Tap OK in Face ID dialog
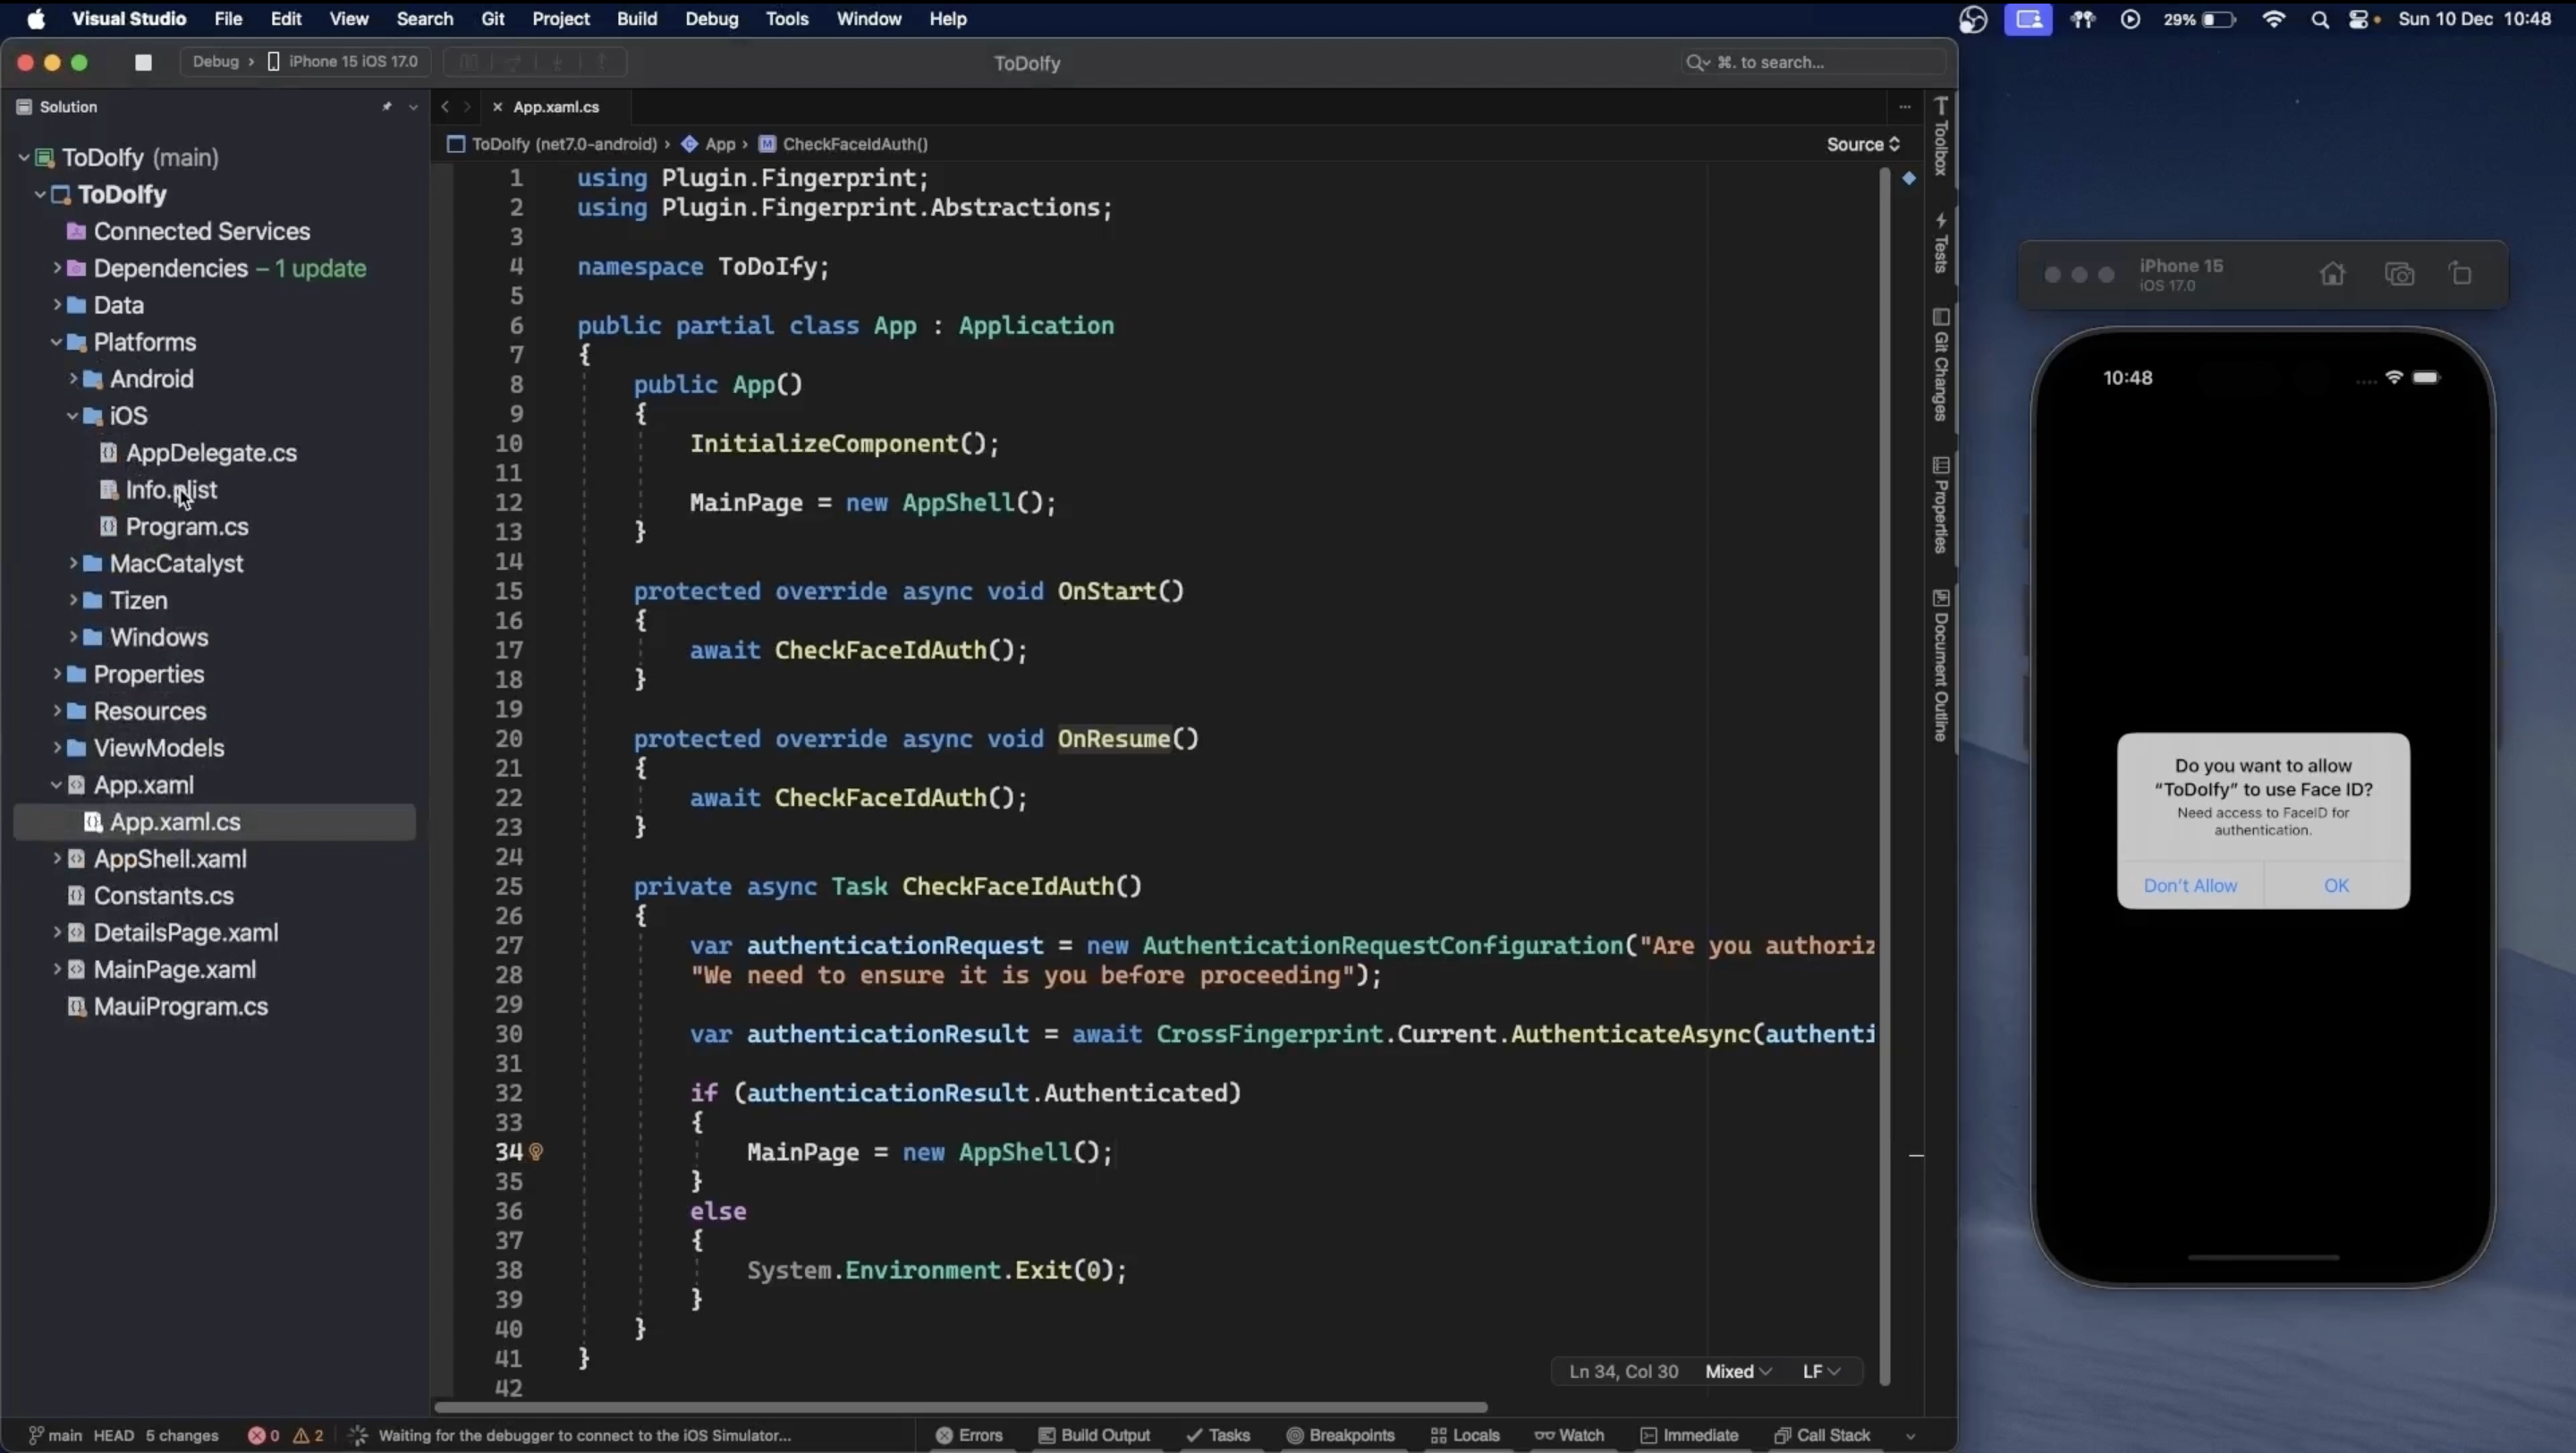Screen dimensions: 2576x1453 point(2336,885)
